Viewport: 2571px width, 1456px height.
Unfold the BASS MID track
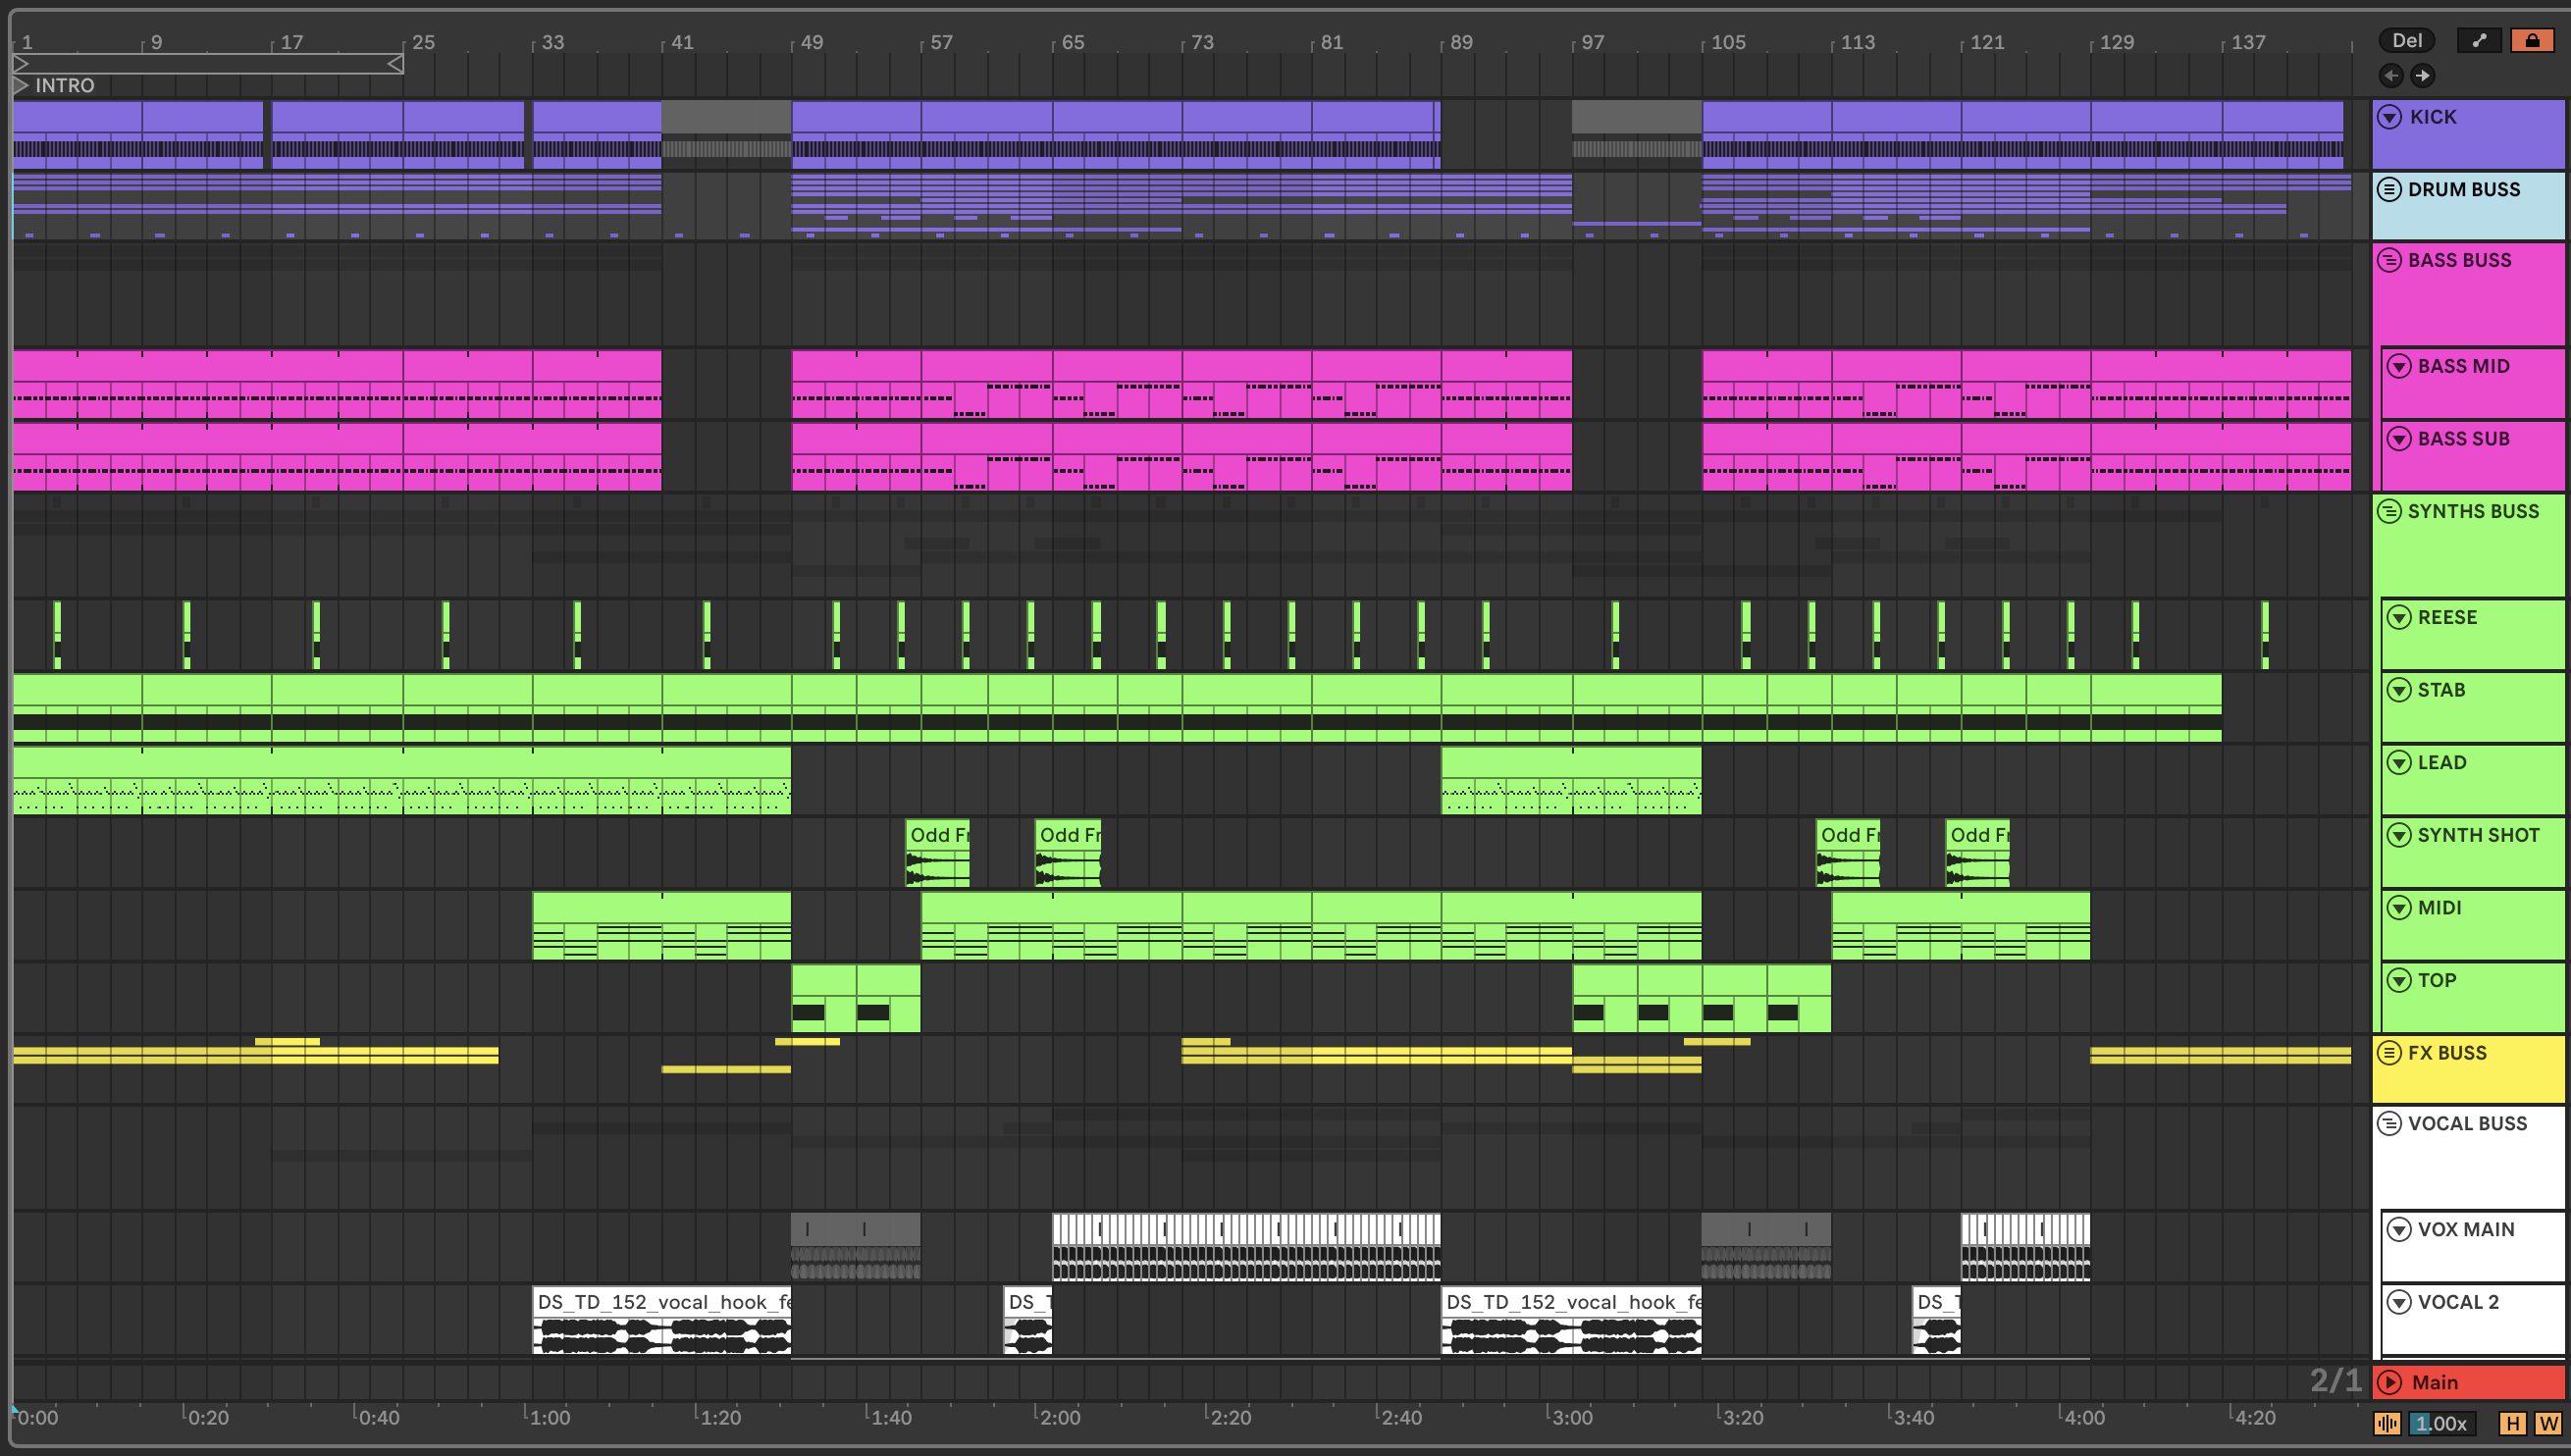point(2399,366)
